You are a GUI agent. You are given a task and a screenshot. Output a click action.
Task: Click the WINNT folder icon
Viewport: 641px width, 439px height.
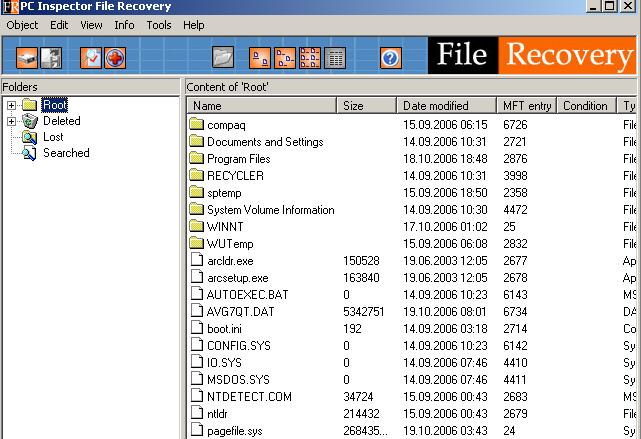point(197,226)
